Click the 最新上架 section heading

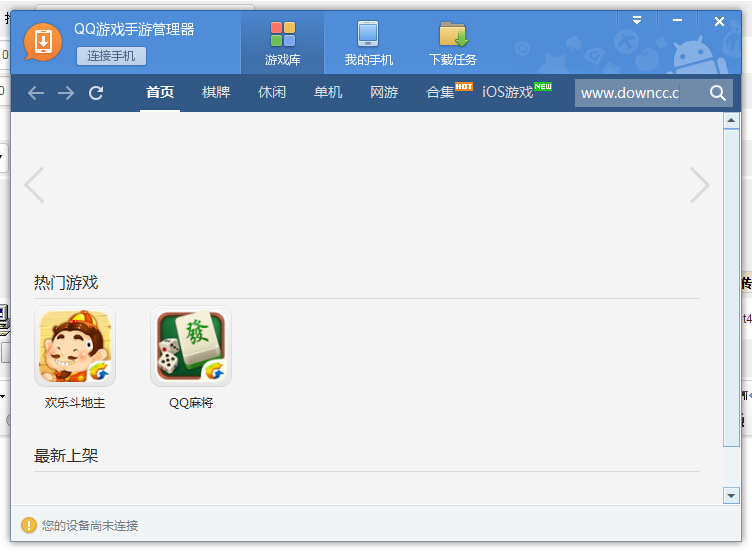66,456
